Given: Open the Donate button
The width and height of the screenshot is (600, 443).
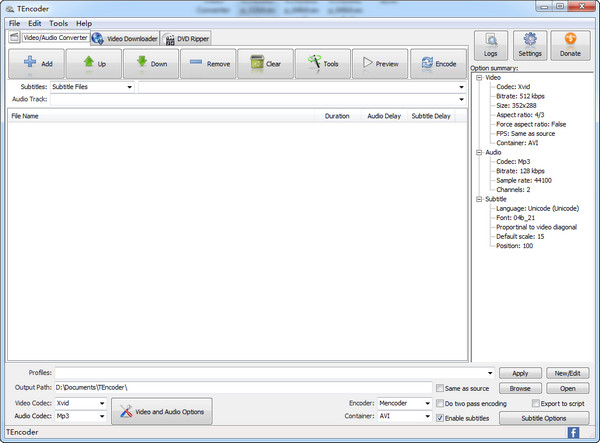Looking at the screenshot, I should (570, 46).
